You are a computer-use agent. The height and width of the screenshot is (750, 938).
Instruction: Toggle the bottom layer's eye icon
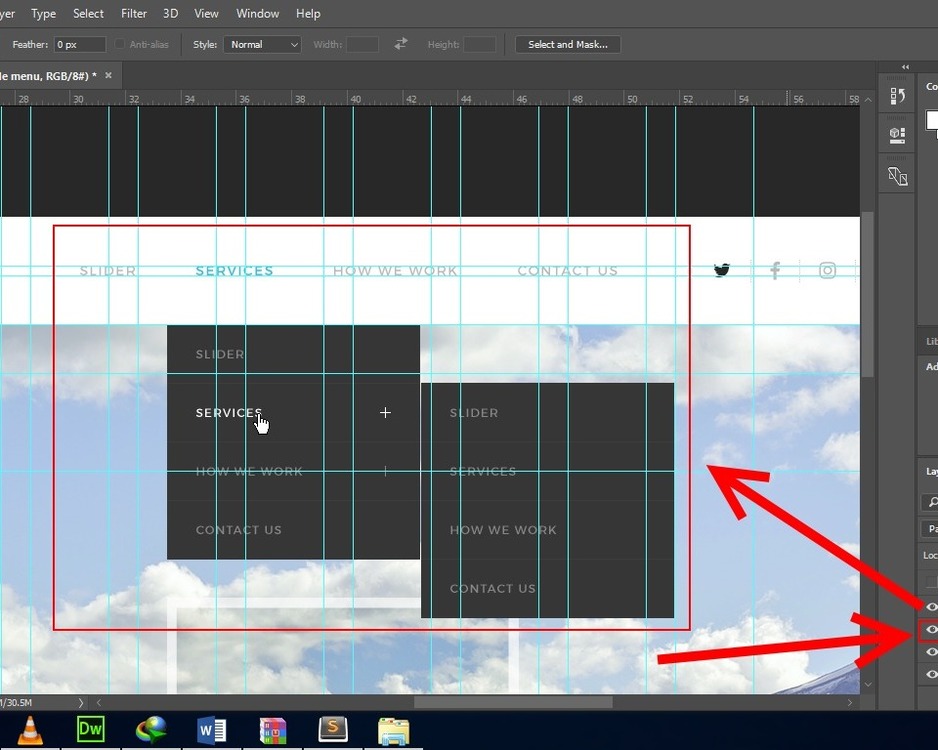[931, 675]
